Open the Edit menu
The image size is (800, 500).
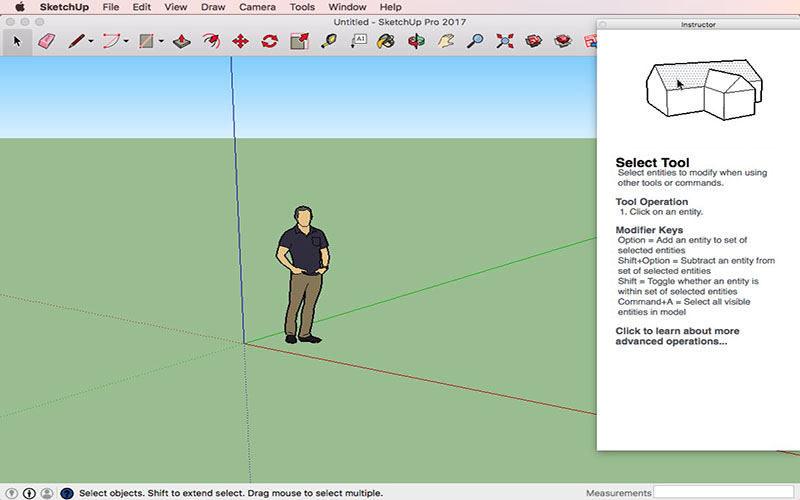[141, 7]
